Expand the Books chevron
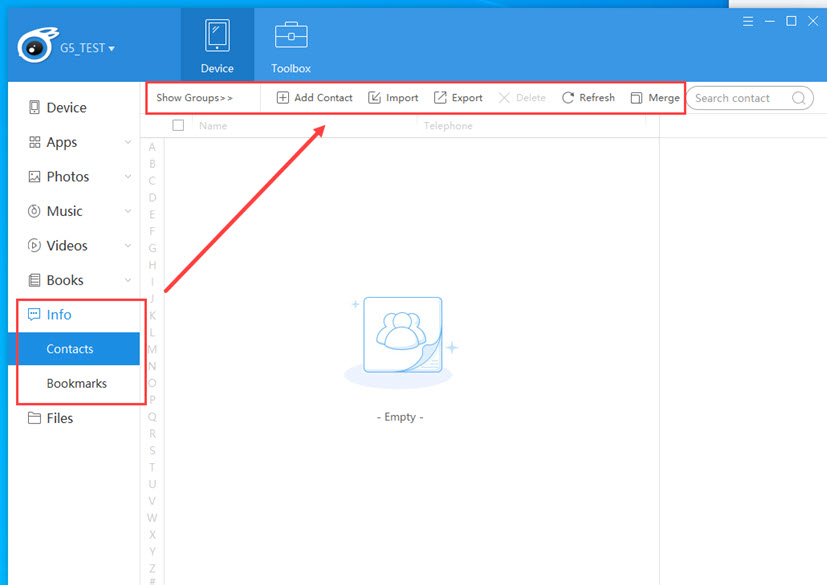The image size is (827, 585). pos(128,280)
